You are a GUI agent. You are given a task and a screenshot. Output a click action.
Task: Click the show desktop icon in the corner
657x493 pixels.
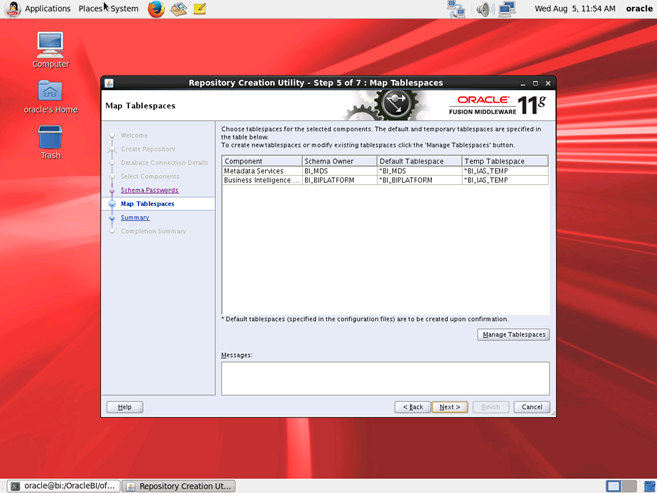coord(650,486)
